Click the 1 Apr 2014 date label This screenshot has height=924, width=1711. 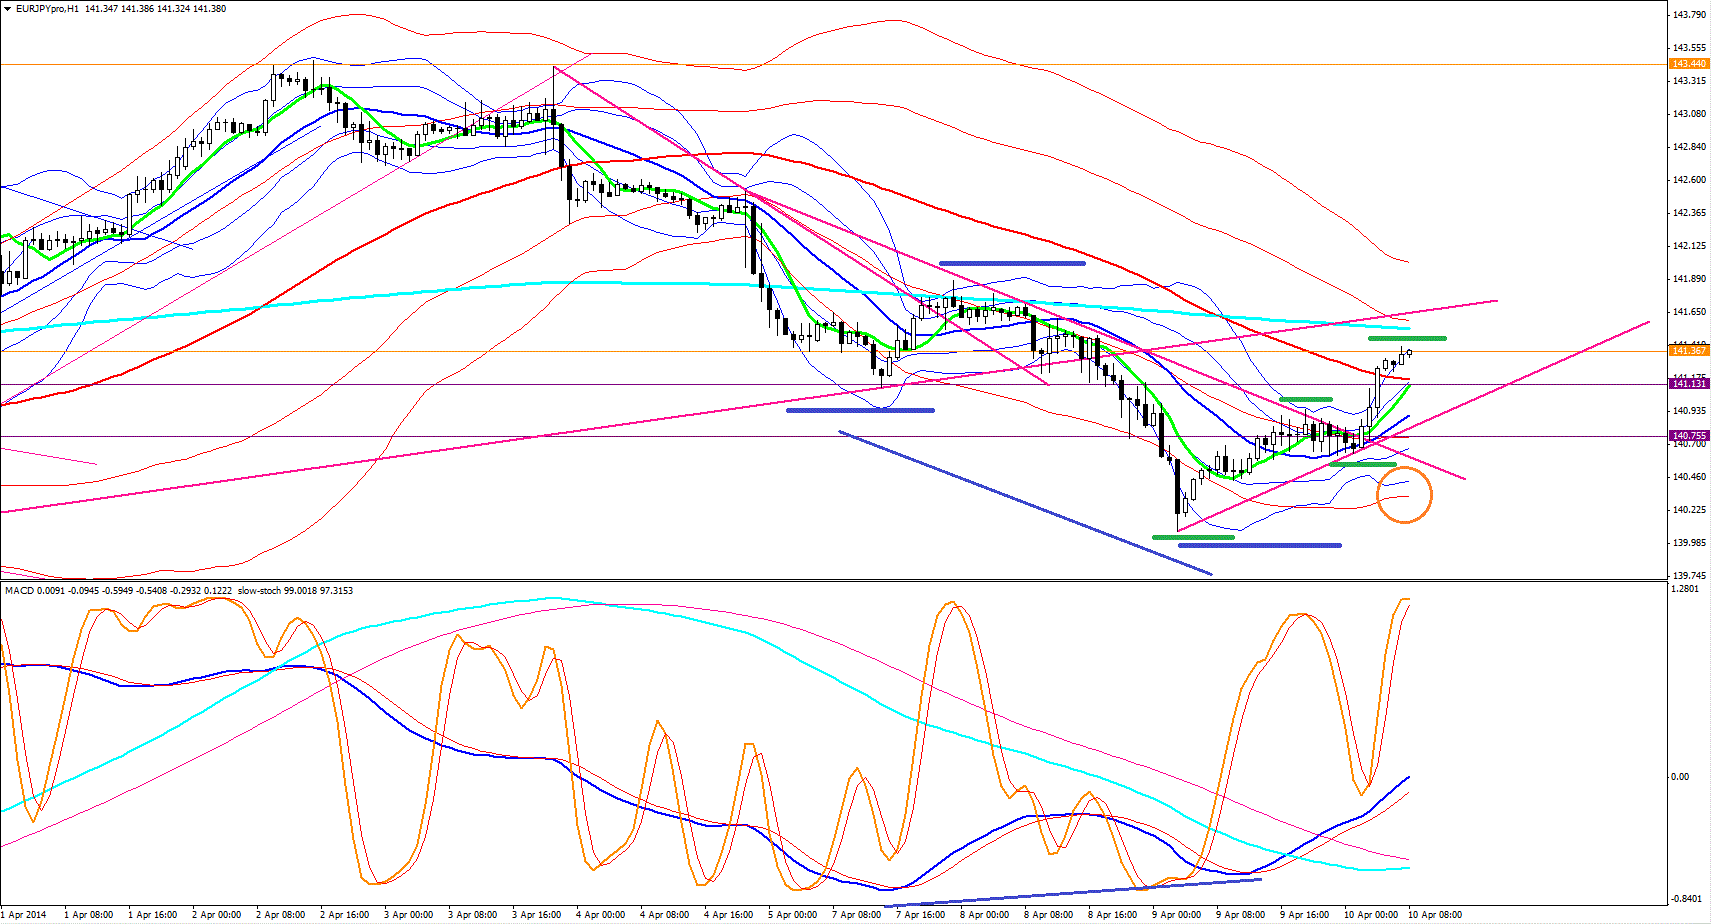[x=23, y=915]
